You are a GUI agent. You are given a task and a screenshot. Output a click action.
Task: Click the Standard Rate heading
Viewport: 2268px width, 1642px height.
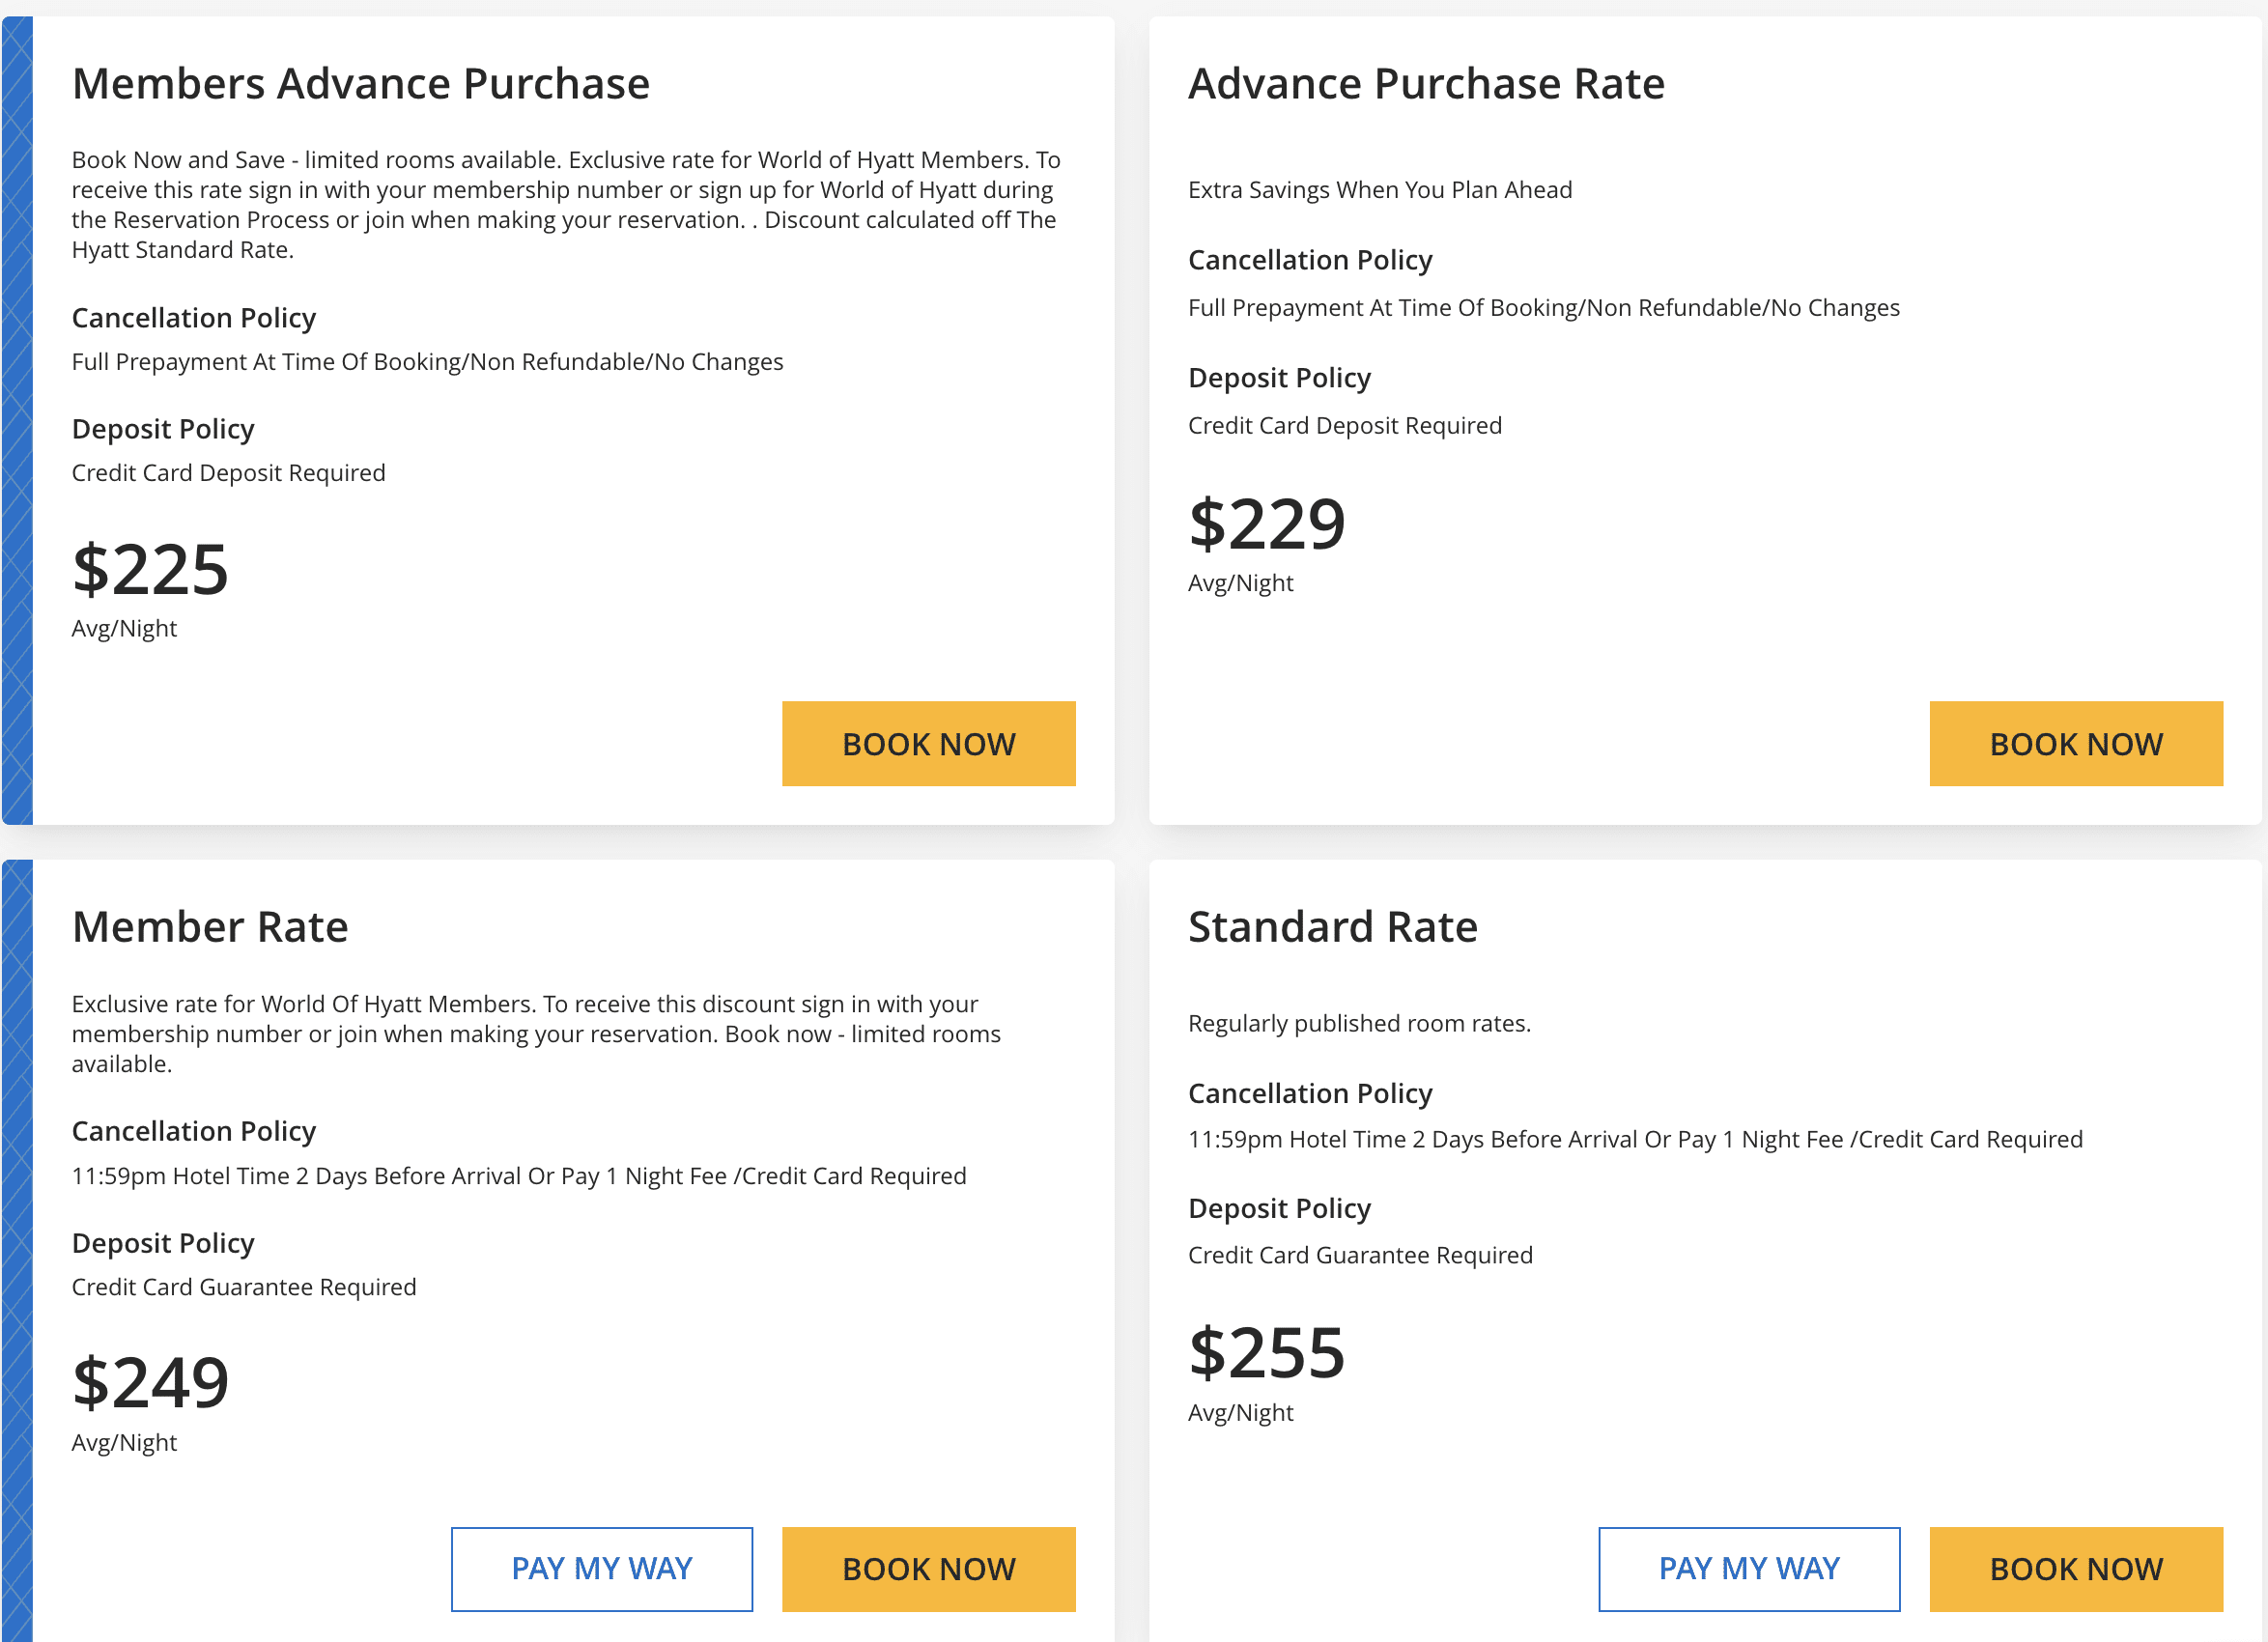[1332, 927]
